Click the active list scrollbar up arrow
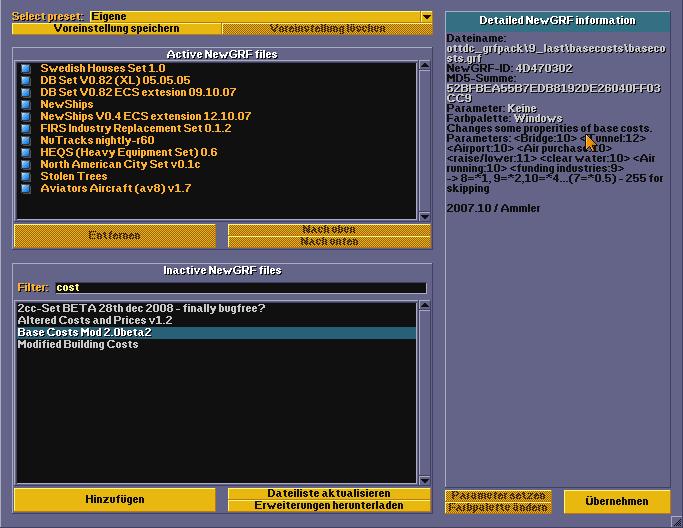Screen dimensions: 683x528 tap(425, 67)
